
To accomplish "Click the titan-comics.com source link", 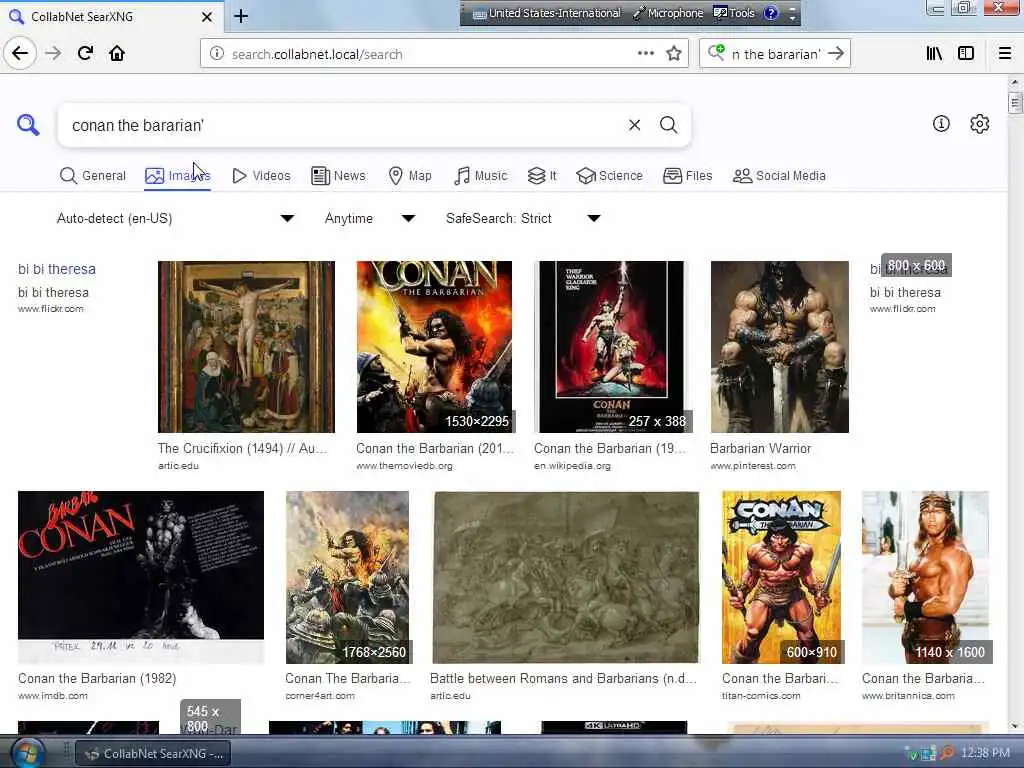I will (761, 696).
